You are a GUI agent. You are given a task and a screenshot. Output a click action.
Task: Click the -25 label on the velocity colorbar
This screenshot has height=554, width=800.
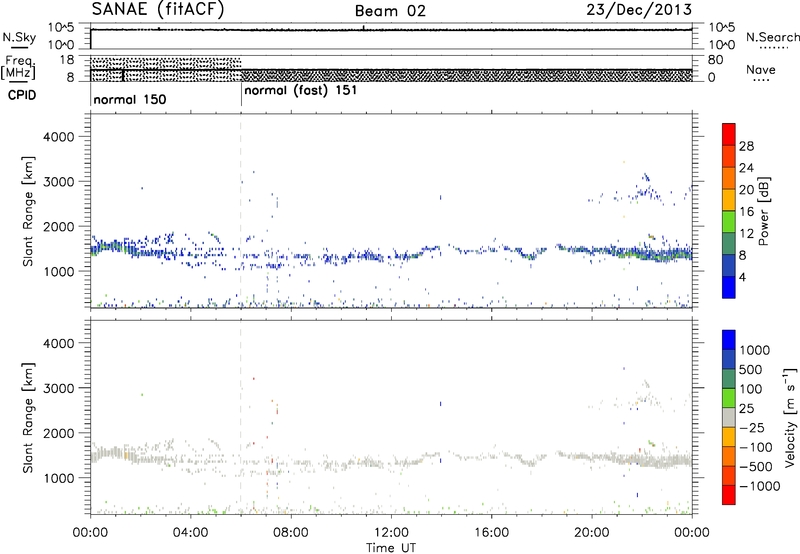751,428
